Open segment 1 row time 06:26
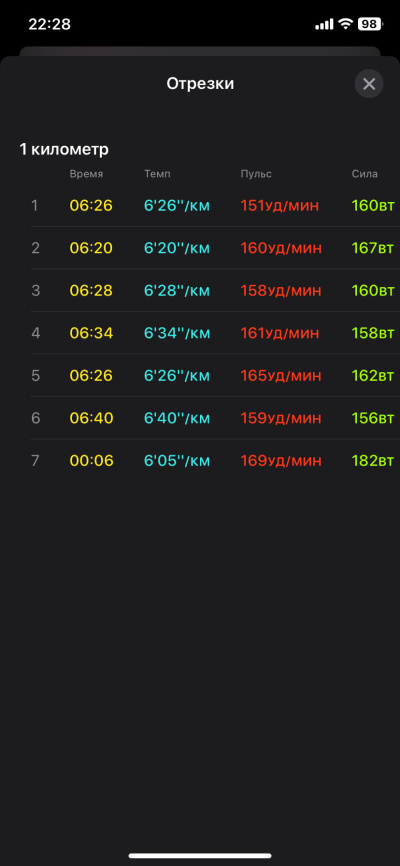This screenshot has width=400, height=866. [91, 205]
